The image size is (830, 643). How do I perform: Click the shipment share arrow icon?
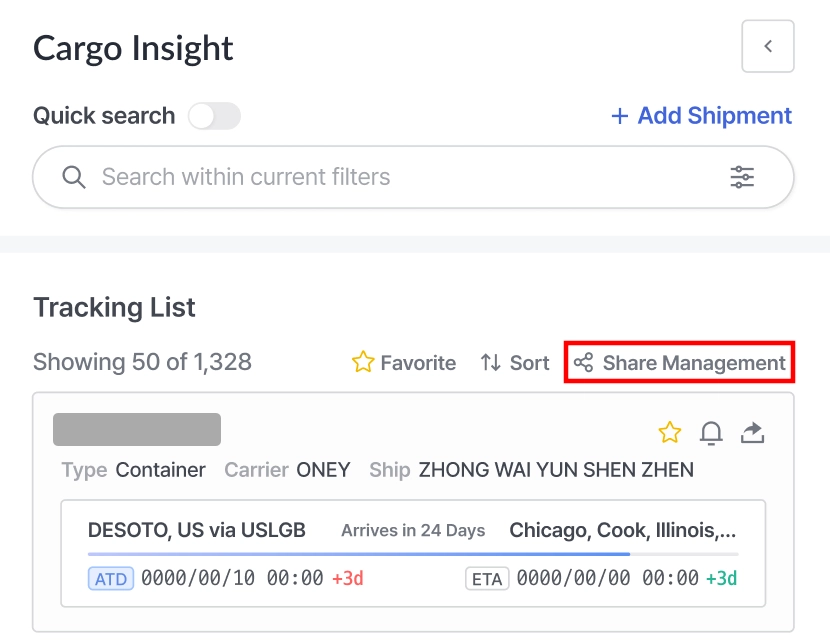point(752,432)
